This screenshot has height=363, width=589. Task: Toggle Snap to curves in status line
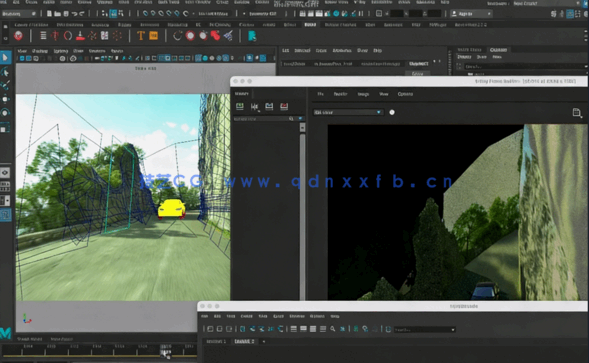[153, 14]
